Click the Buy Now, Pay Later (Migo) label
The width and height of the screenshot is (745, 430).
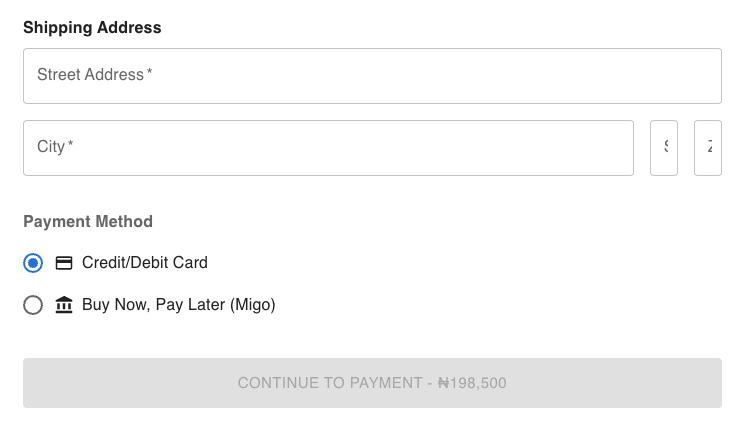click(x=178, y=305)
